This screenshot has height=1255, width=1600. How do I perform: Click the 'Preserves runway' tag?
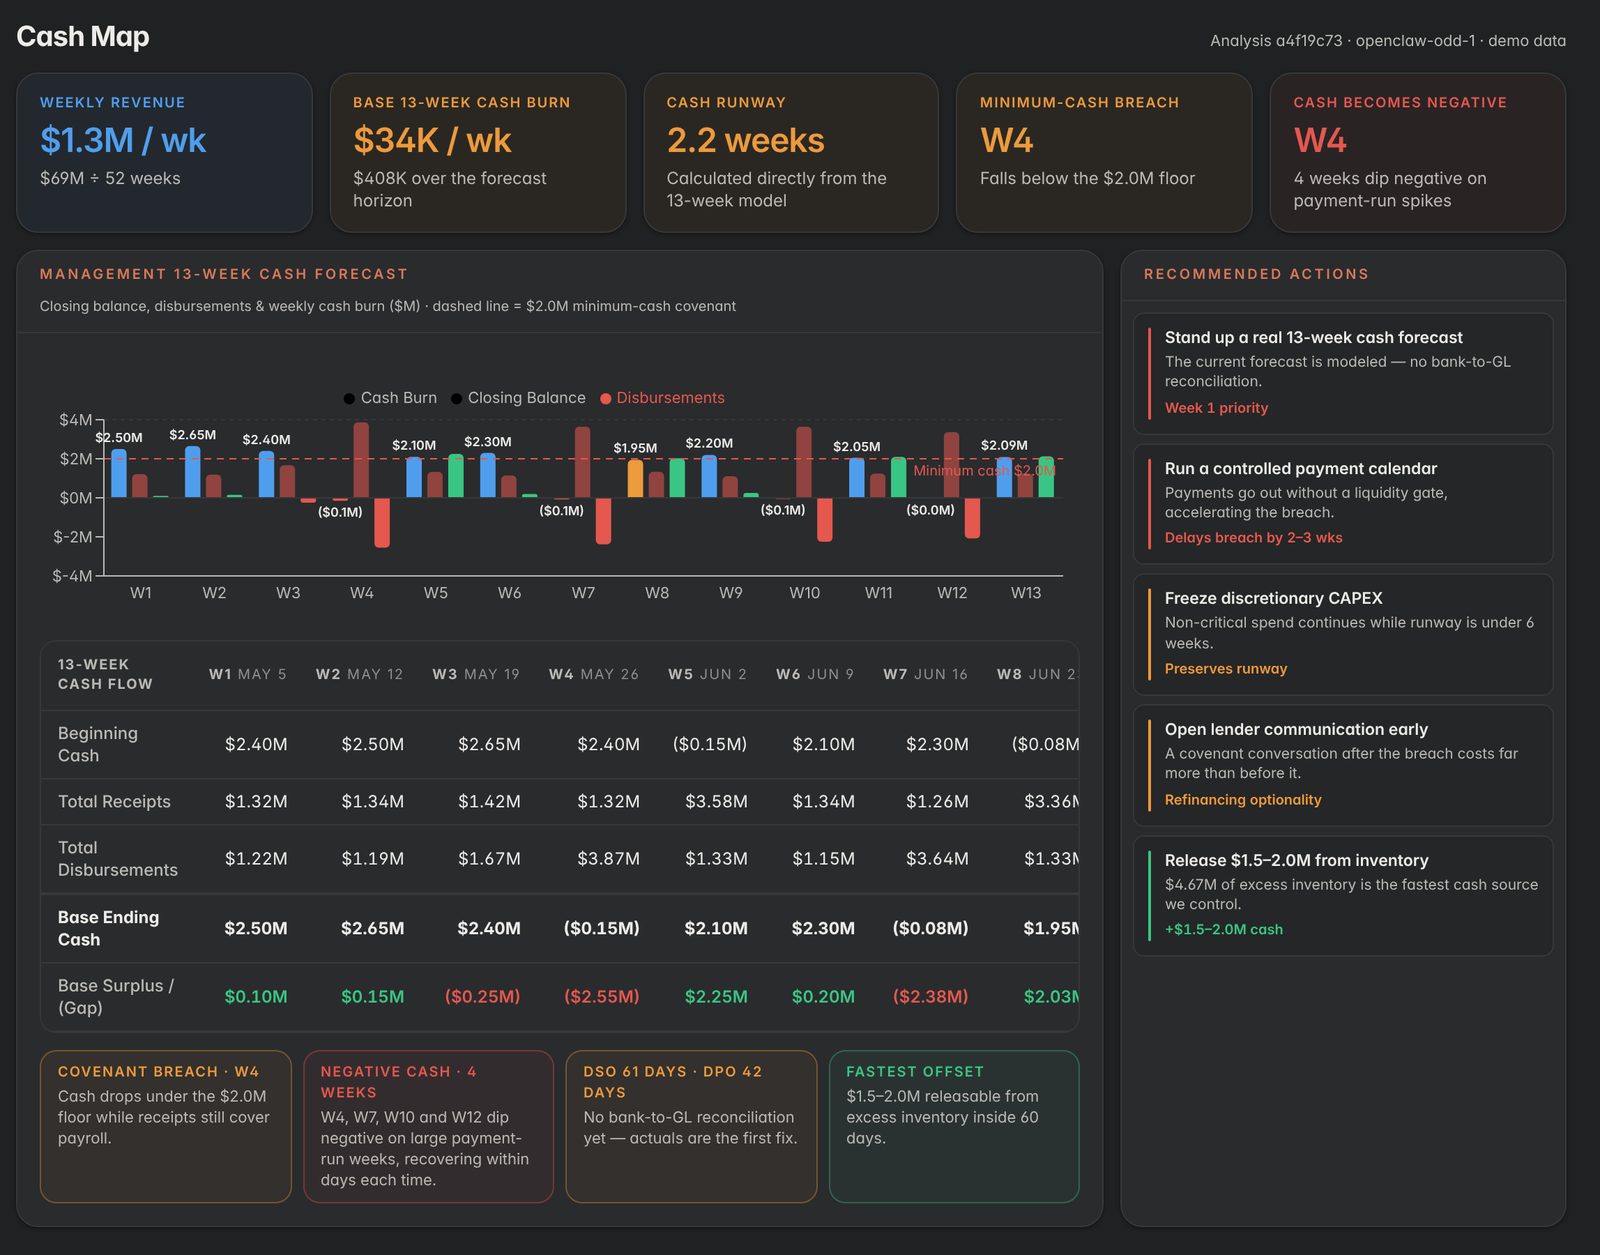1225,669
